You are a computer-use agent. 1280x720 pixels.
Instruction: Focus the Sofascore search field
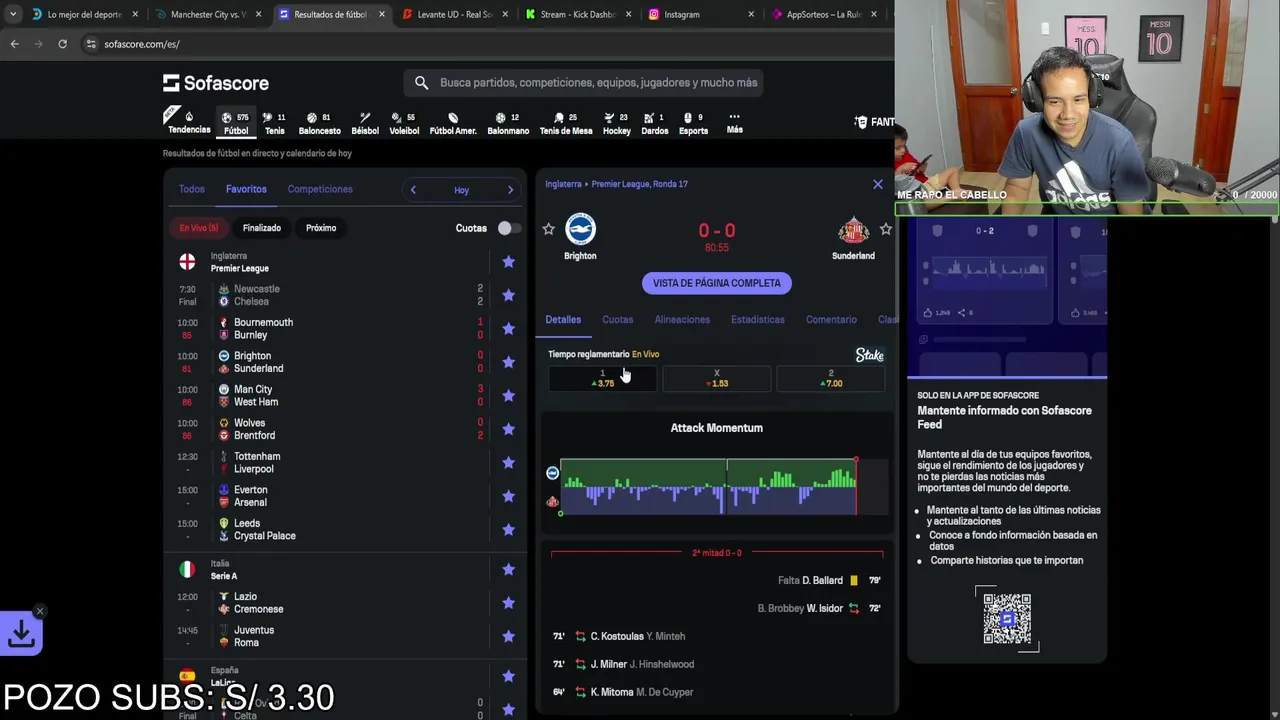[x=584, y=83]
